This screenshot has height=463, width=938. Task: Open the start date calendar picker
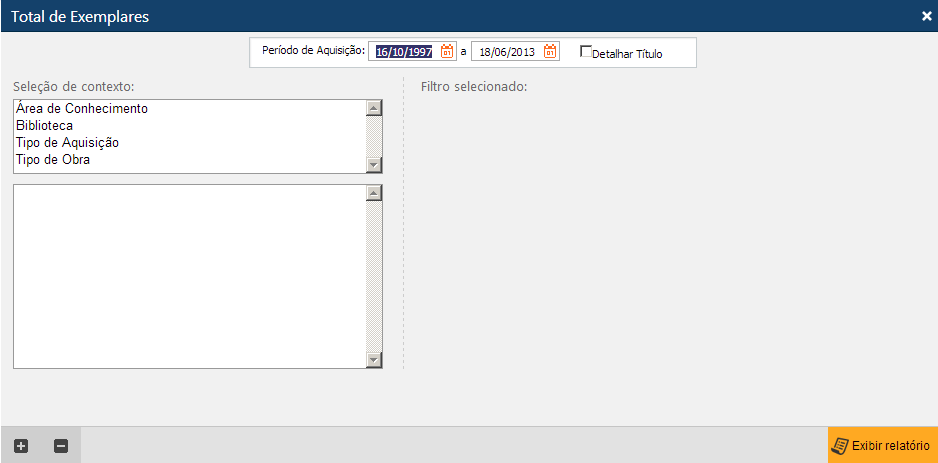tap(447, 52)
